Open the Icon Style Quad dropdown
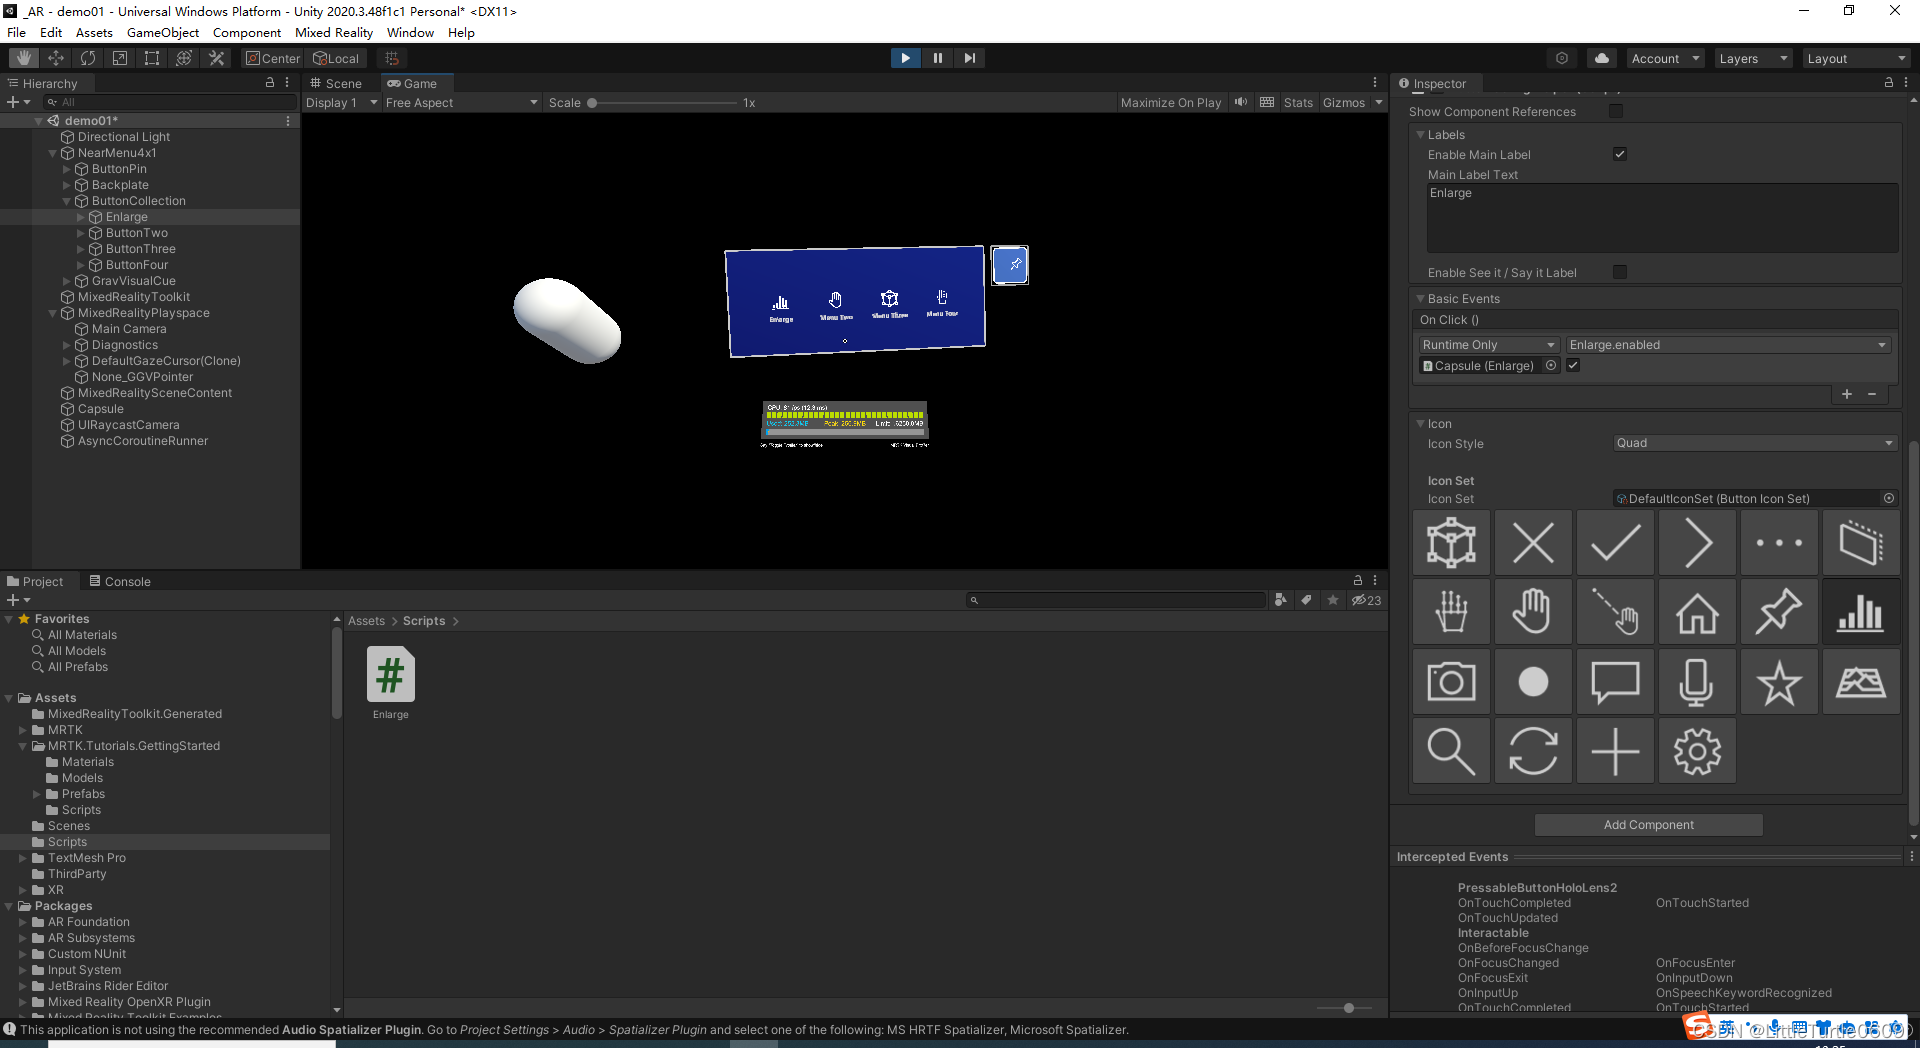The width and height of the screenshot is (1920, 1048). pos(1754,443)
